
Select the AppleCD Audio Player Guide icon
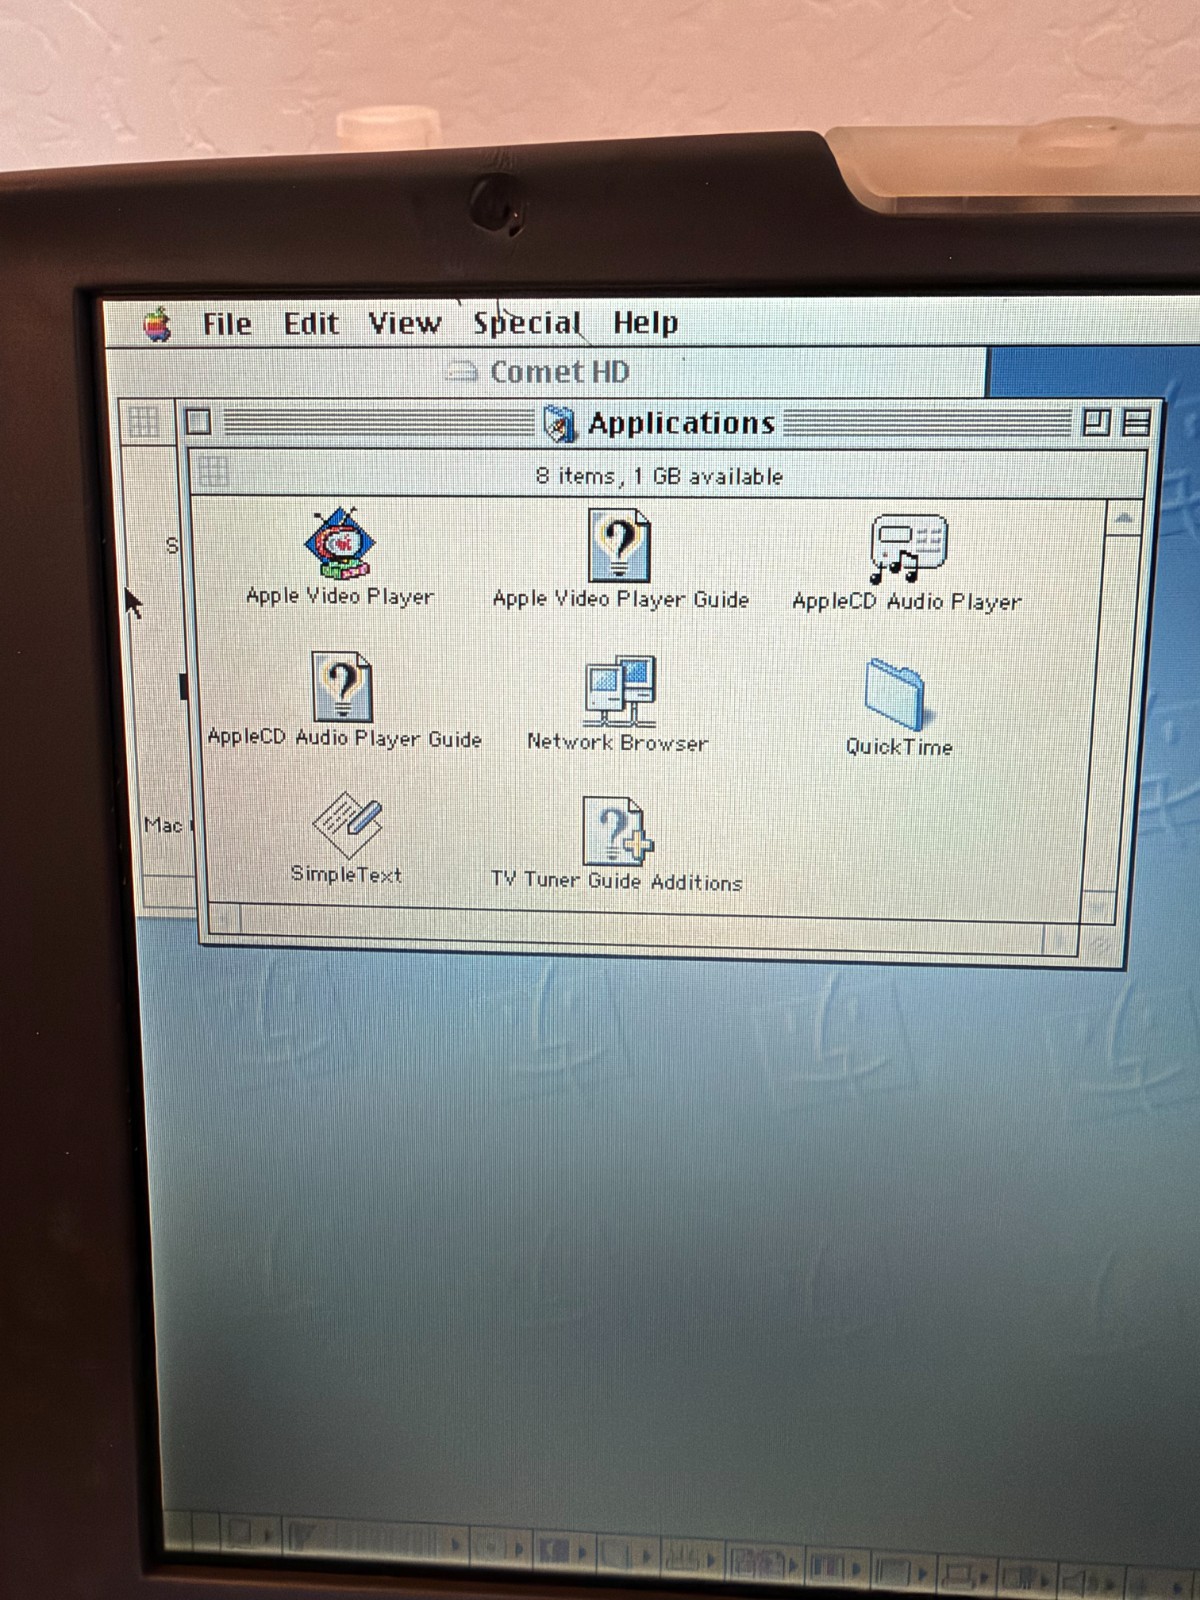[342, 687]
